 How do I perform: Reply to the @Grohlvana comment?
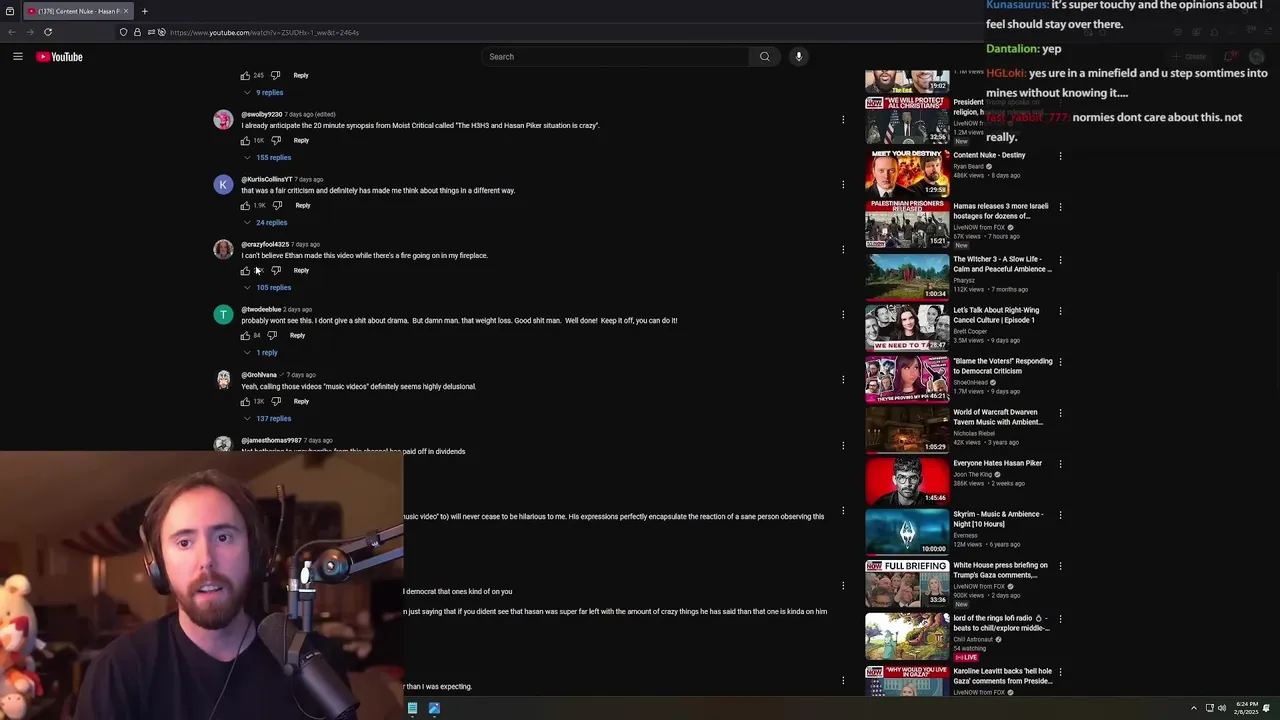301,402
